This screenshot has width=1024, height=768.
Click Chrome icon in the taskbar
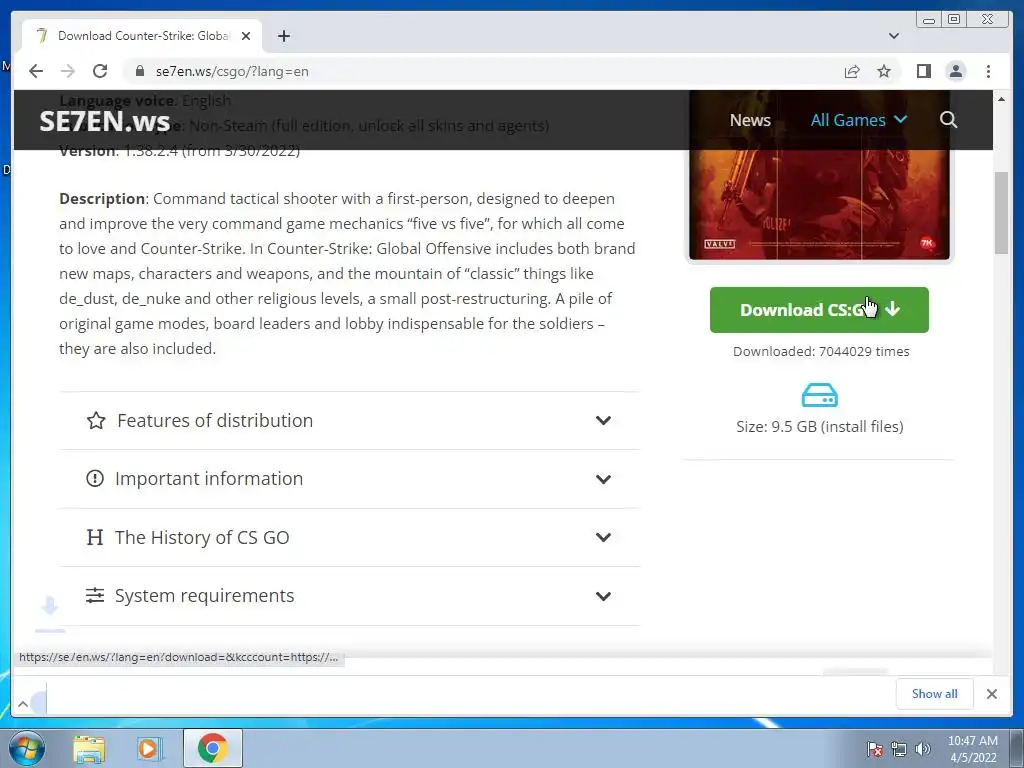point(212,748)
